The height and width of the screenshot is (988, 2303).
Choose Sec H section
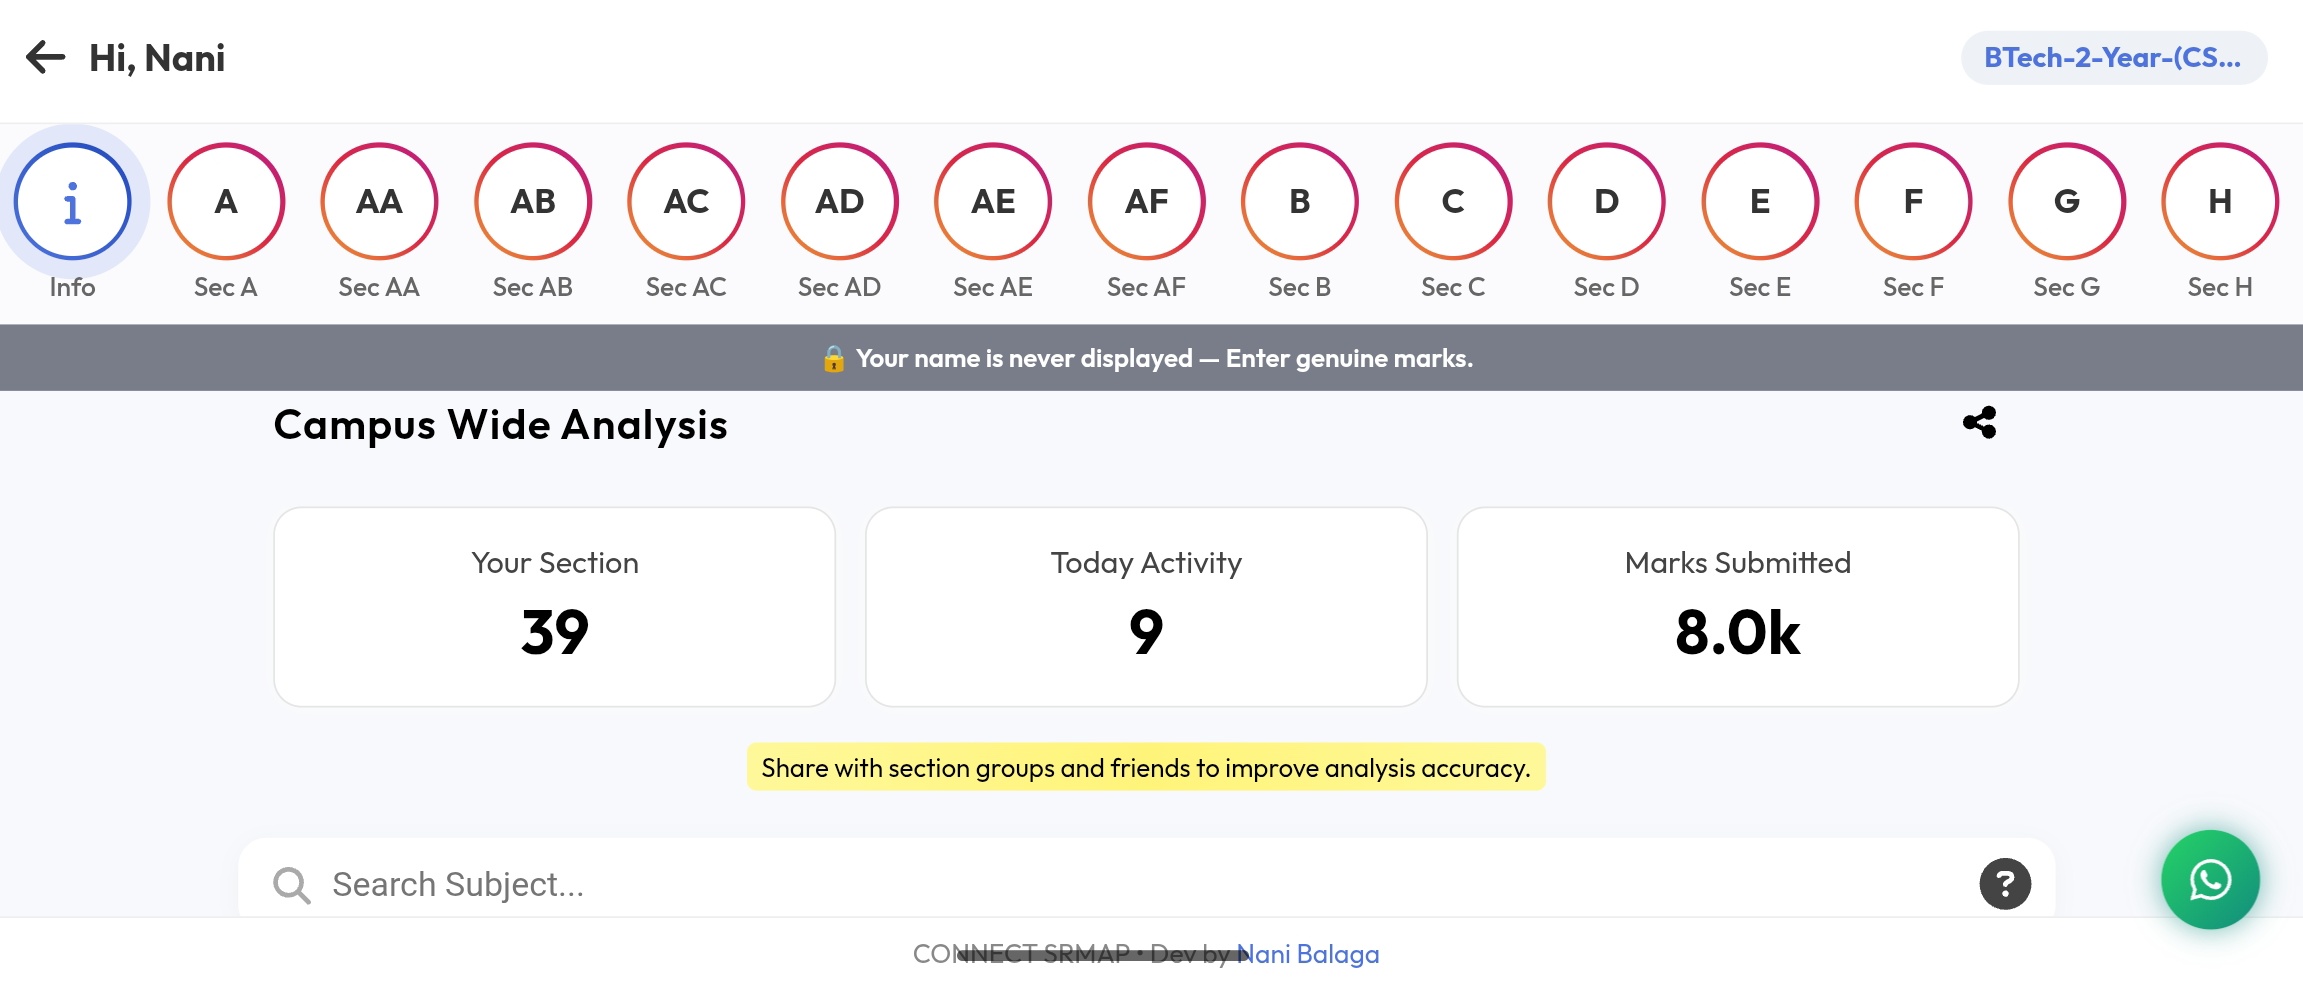2220,202
